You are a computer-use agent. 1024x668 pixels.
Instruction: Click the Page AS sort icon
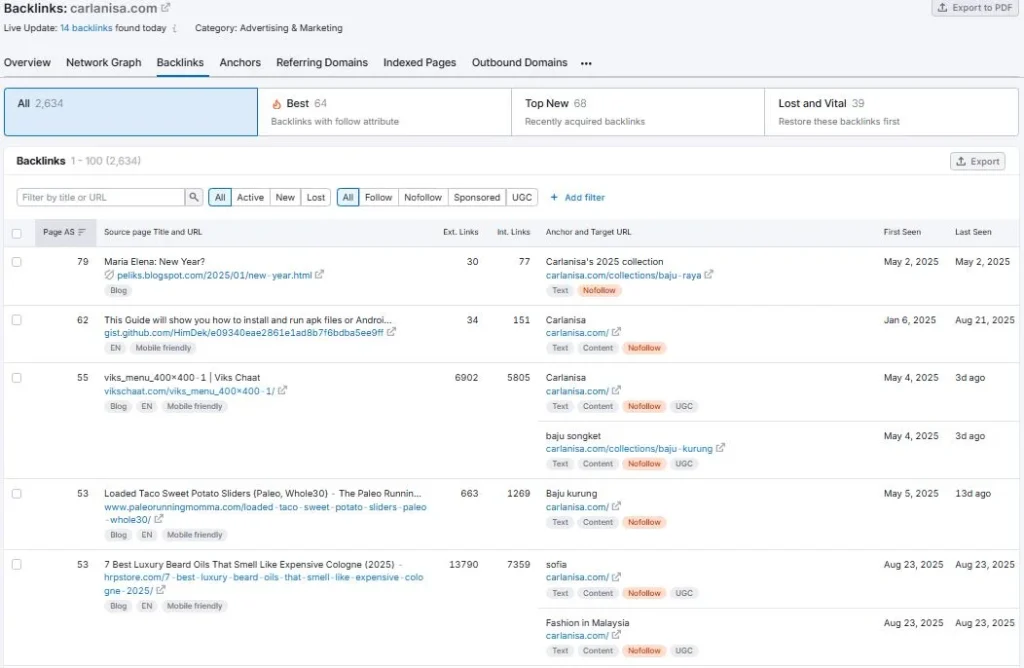[x=82, y=232]
